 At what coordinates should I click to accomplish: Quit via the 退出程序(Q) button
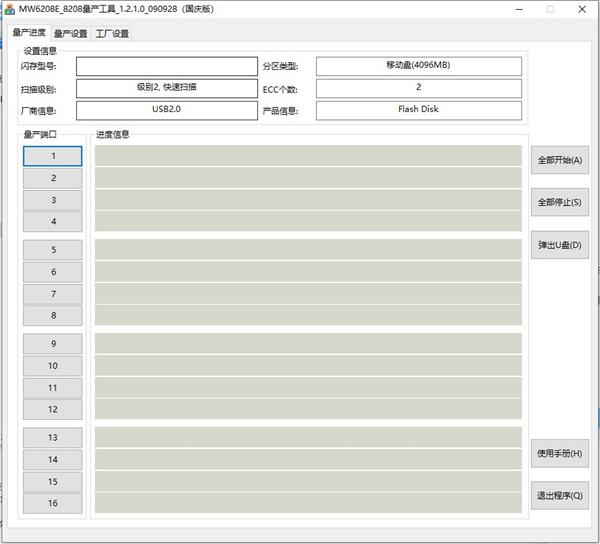click(559, 496)
